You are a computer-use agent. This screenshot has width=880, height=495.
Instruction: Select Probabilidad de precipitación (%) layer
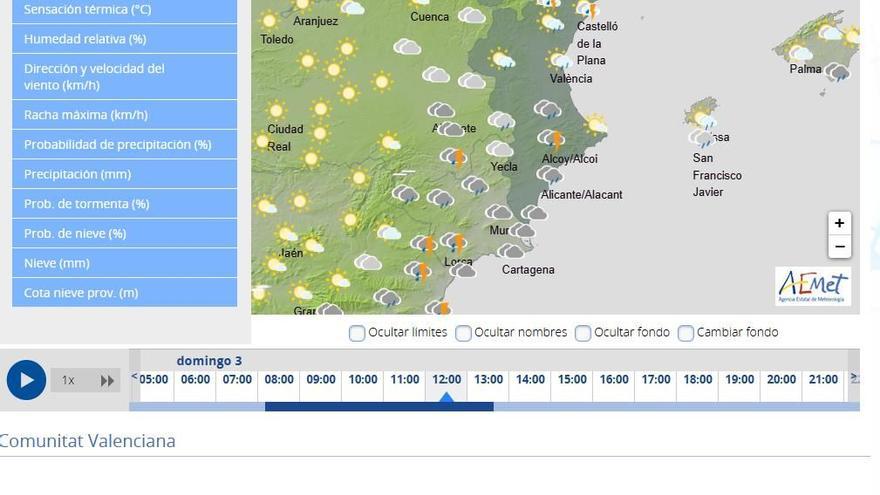point(125,144)
